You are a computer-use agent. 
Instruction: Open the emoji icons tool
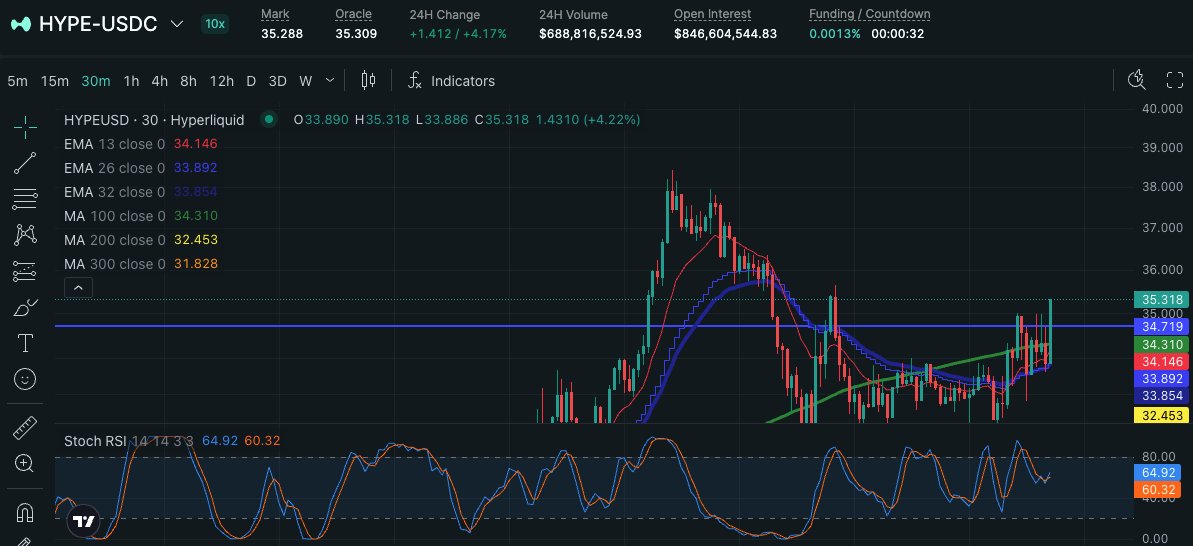coord(25,379)
